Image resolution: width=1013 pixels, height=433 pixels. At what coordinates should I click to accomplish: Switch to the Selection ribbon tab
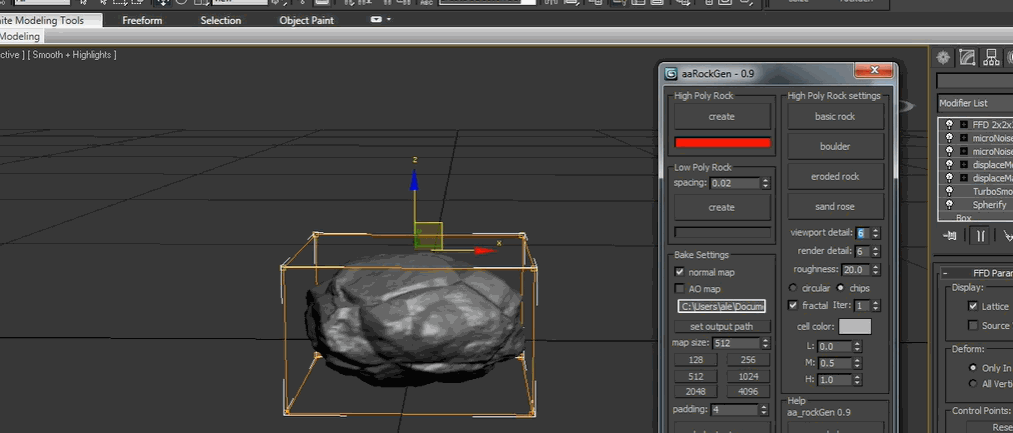(x=220, y=21)
